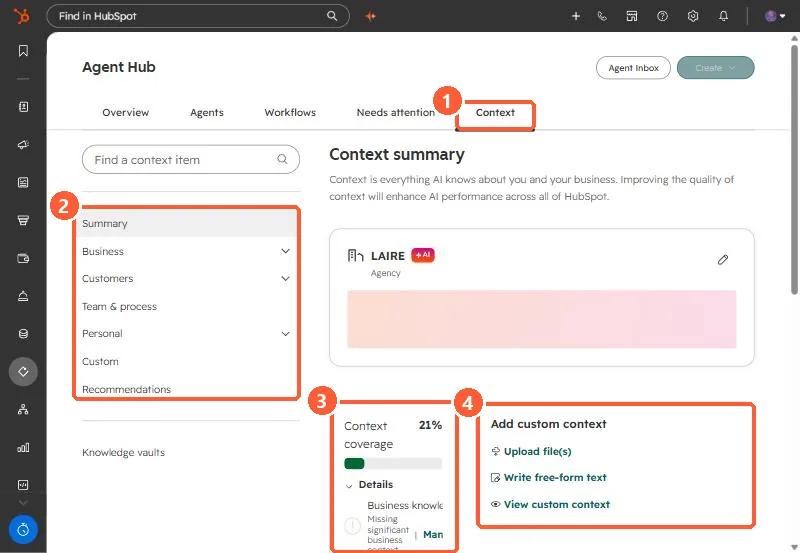Select the Breeze diamond sidebar icon

(x=23, y=371)
